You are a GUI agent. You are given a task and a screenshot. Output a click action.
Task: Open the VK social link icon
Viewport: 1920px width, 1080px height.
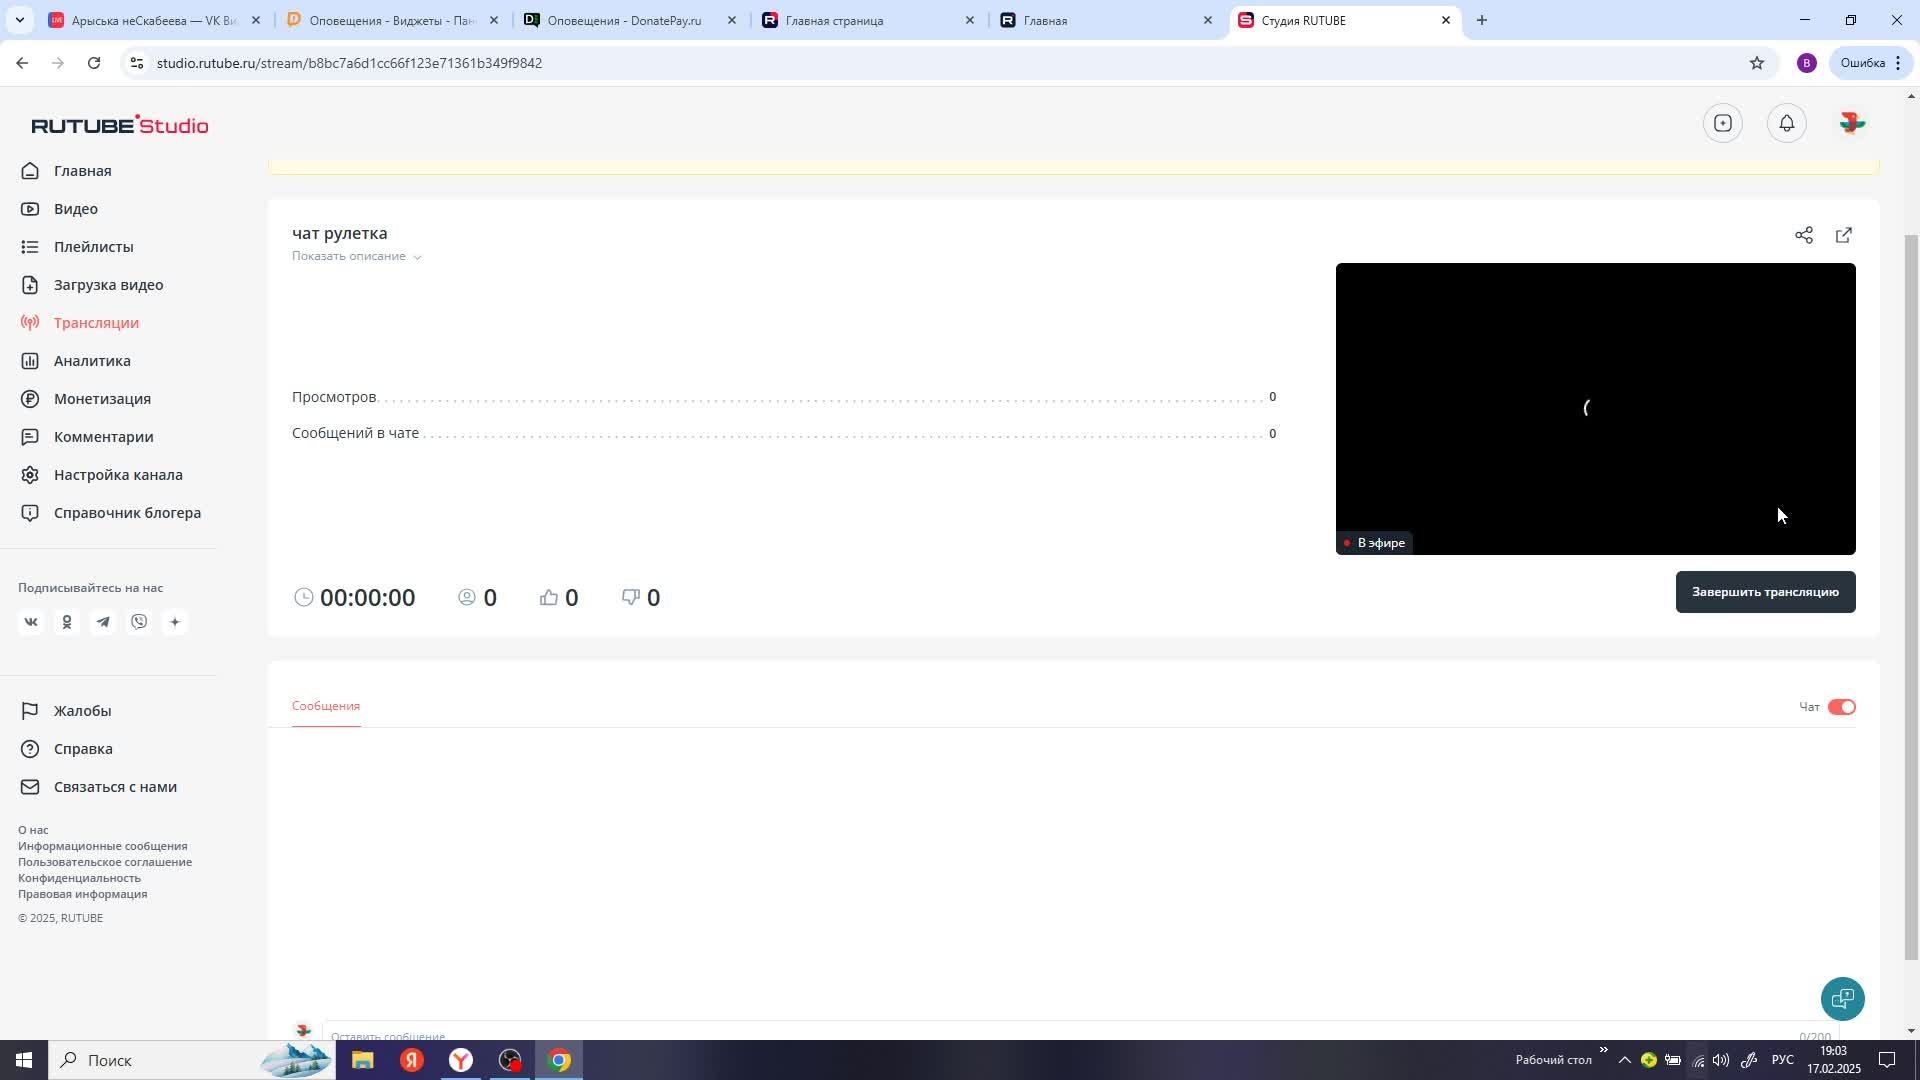click(31, 622)
